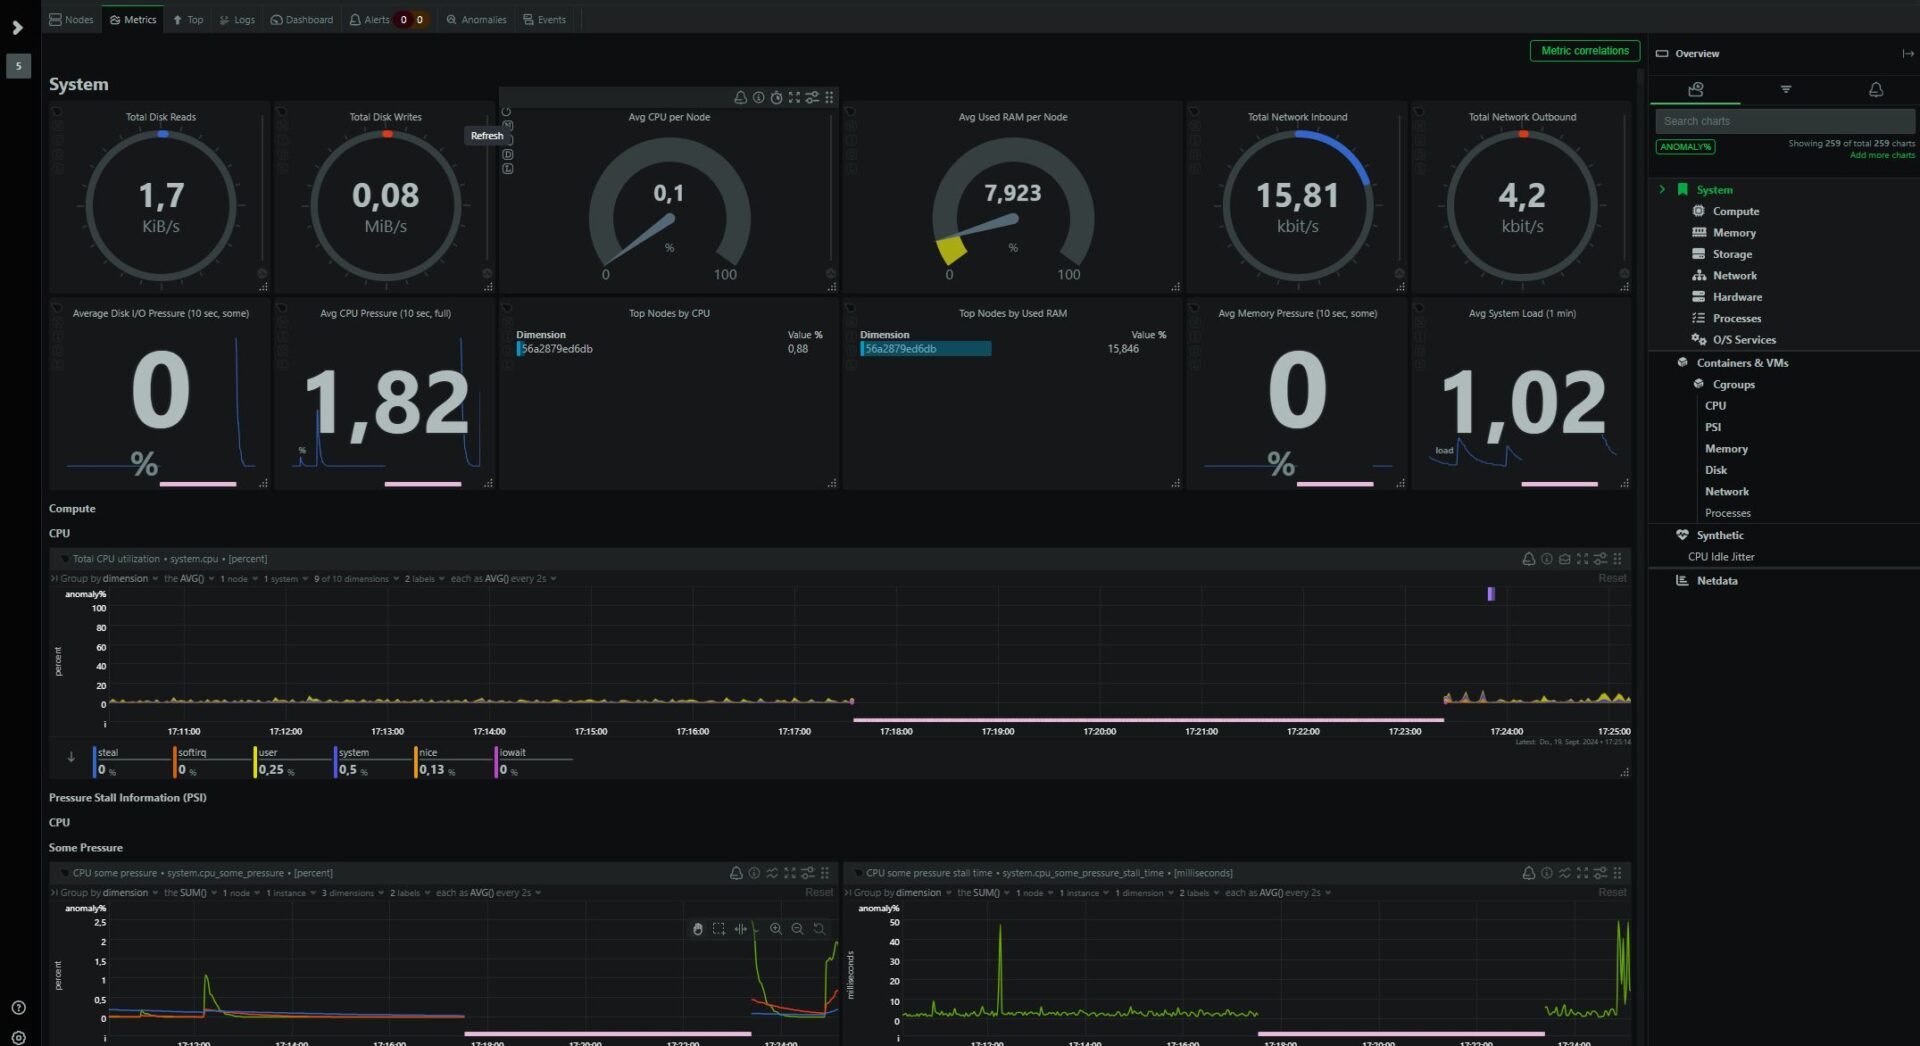Enter fullscreen on the Total CPU utilization chart
The width and height of the screenshot is (1920, 1046).
(x=1581, y=559)
